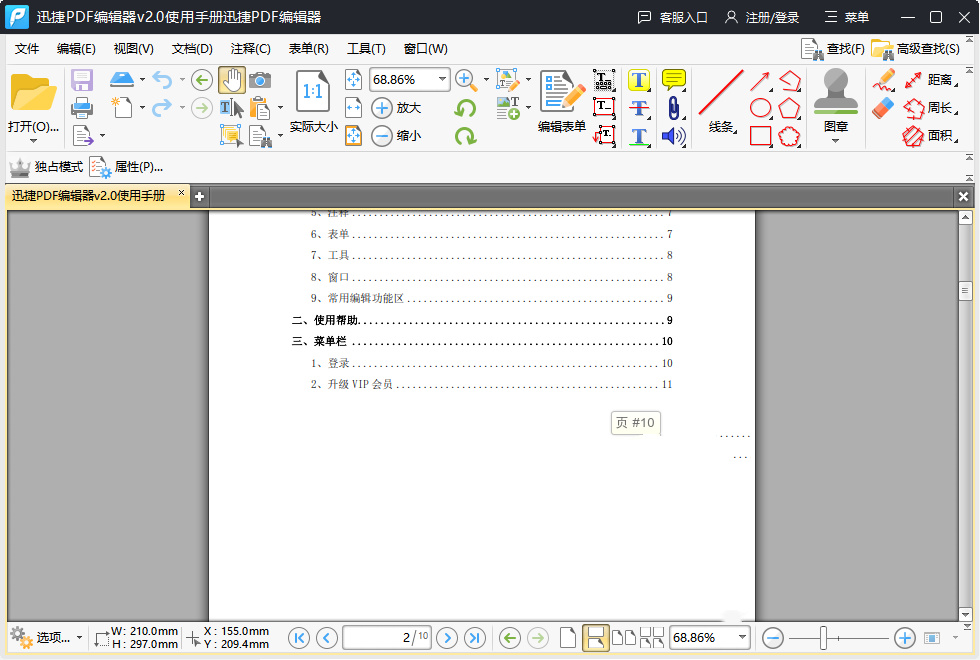This screenshot has height=660, width=980.
Task: Click the zoom slider minus button
Action: tap(772, 638)
